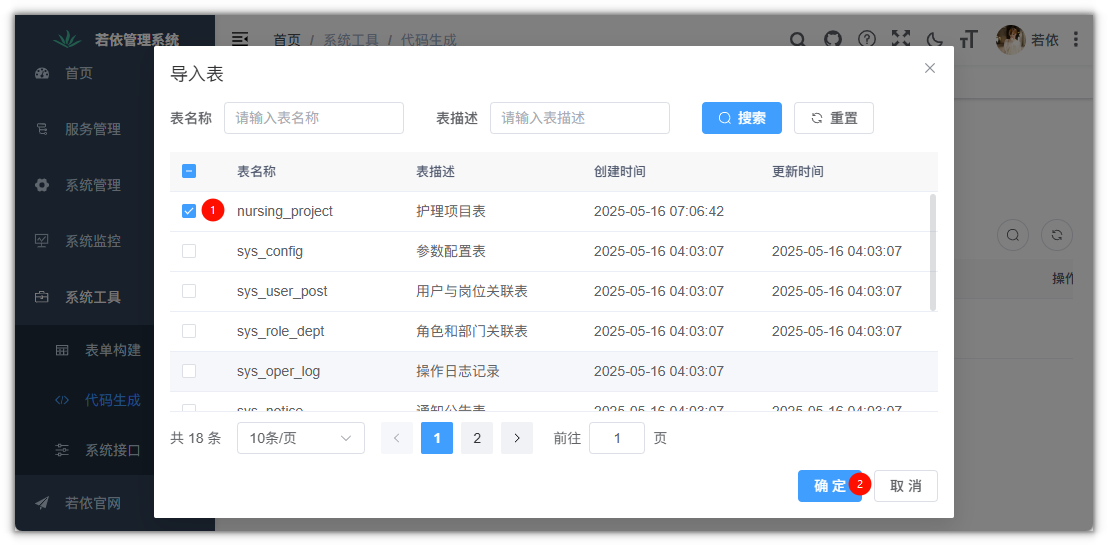Click the 更新时间 column header

click(x=798, y=172)
